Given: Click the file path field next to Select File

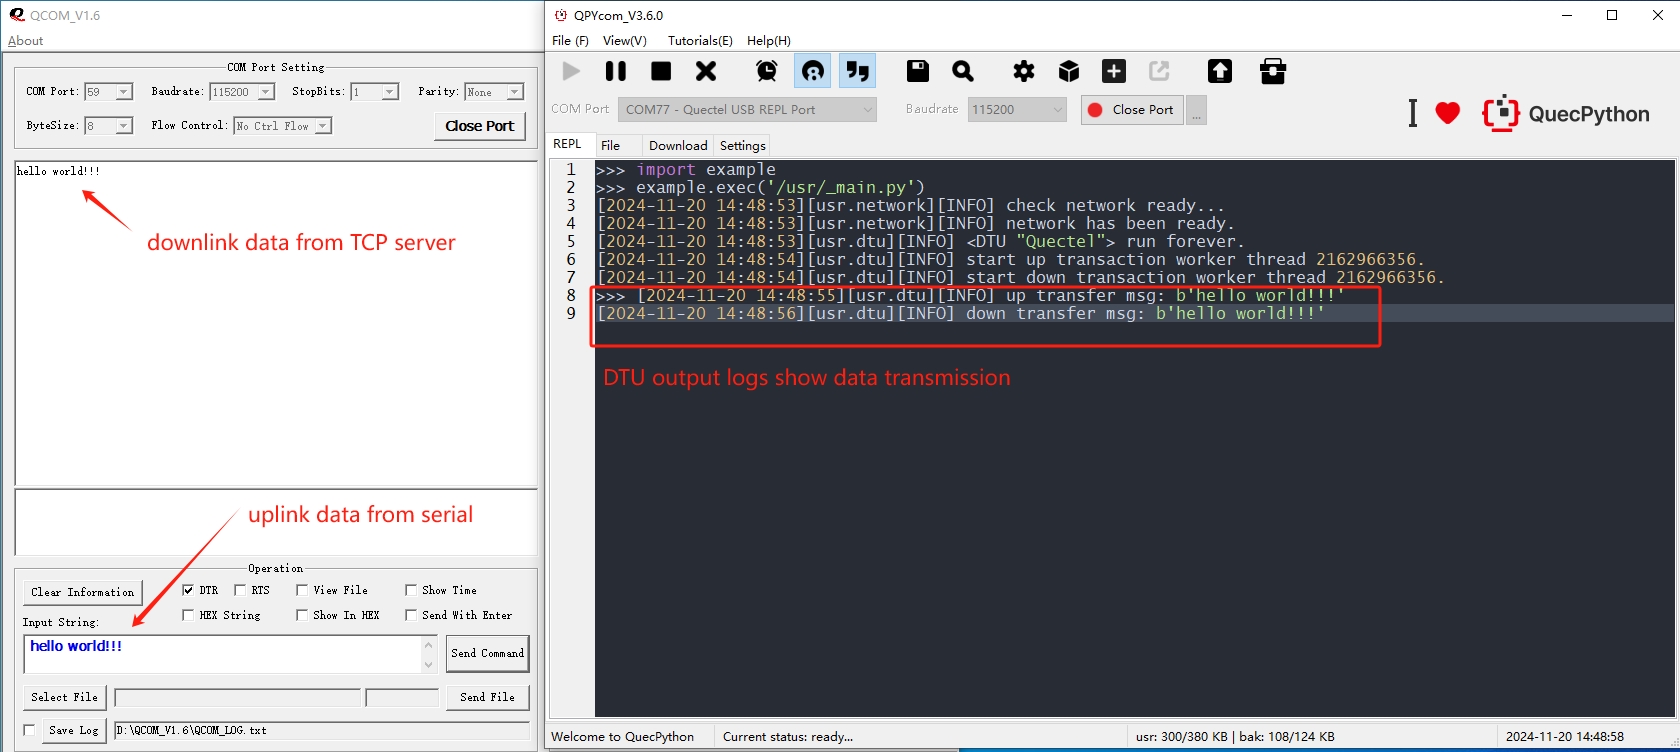Looking at the screenshot, I should pyautogui.click(x=237, y=697).
